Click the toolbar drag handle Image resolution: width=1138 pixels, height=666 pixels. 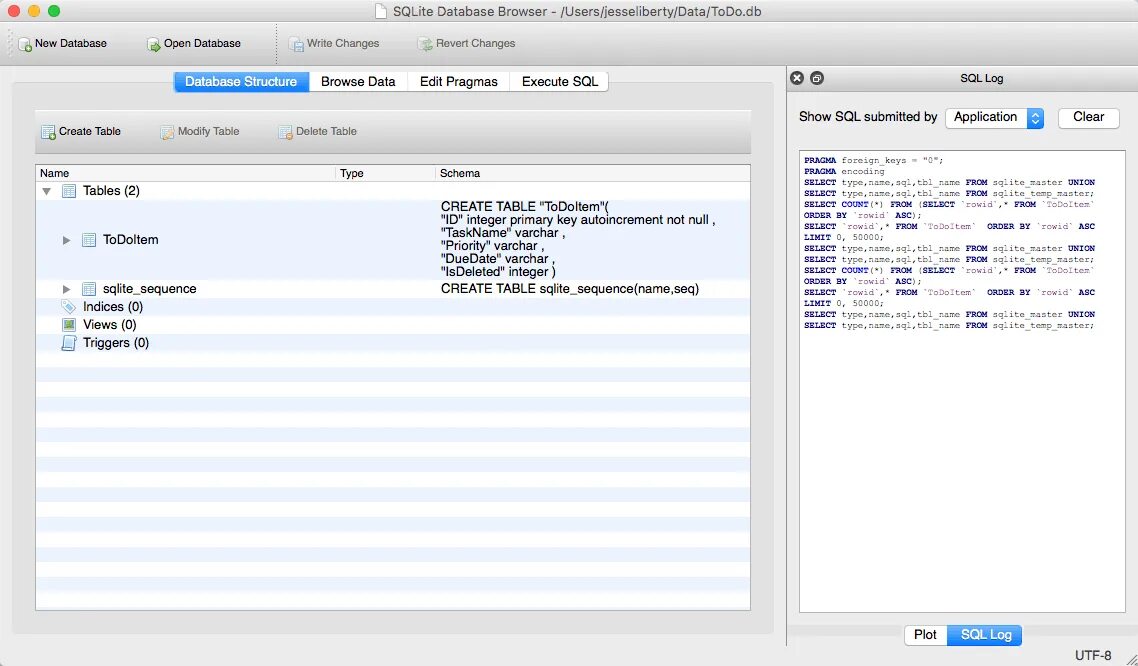pyautogui.click(x=10, y=44)
